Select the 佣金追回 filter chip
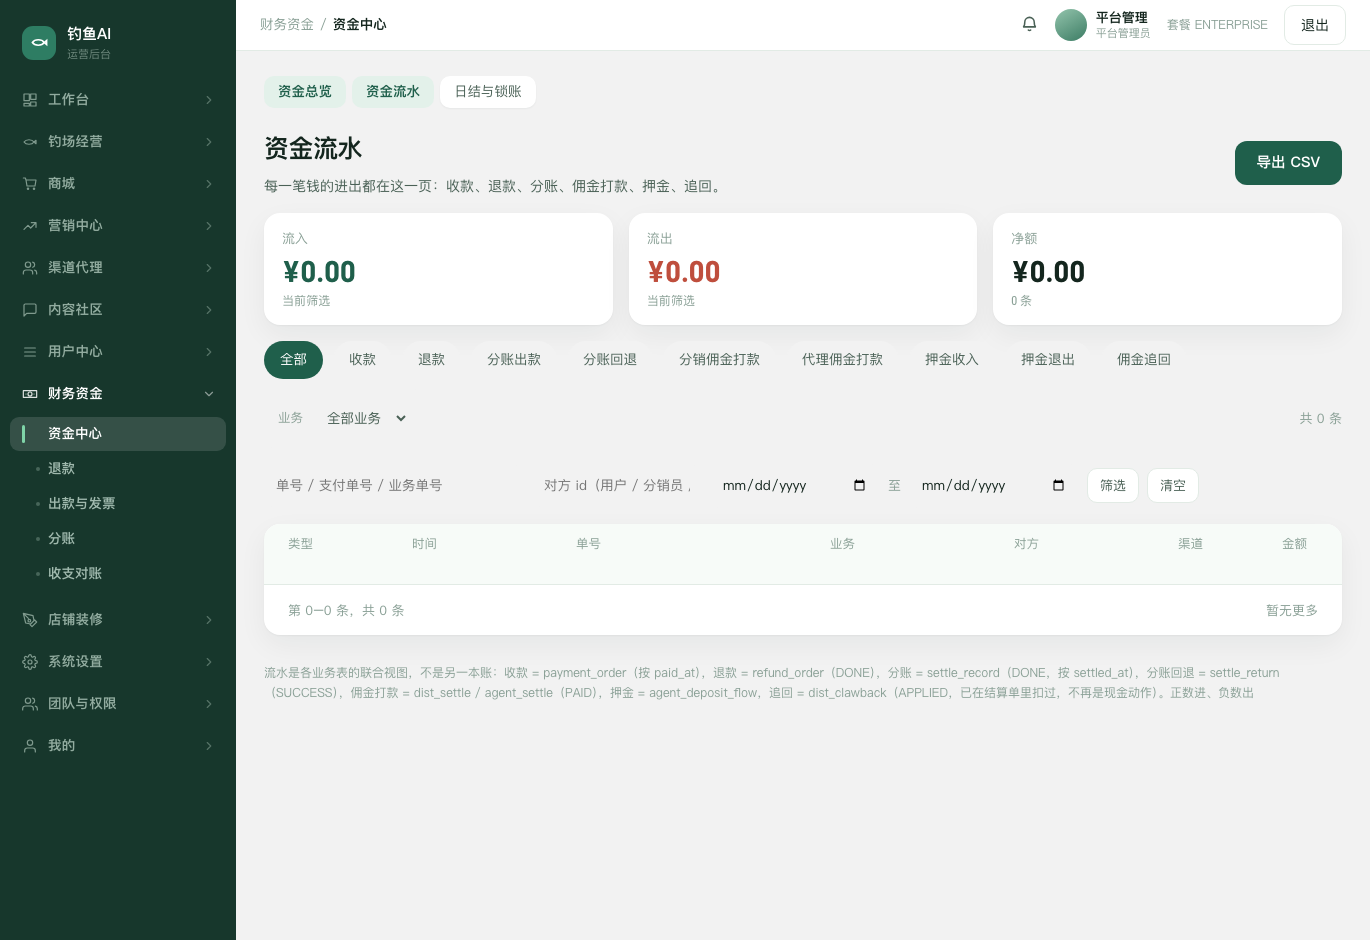The height and width of the screenshot is (940, 1370). (x=1143, y=360)
